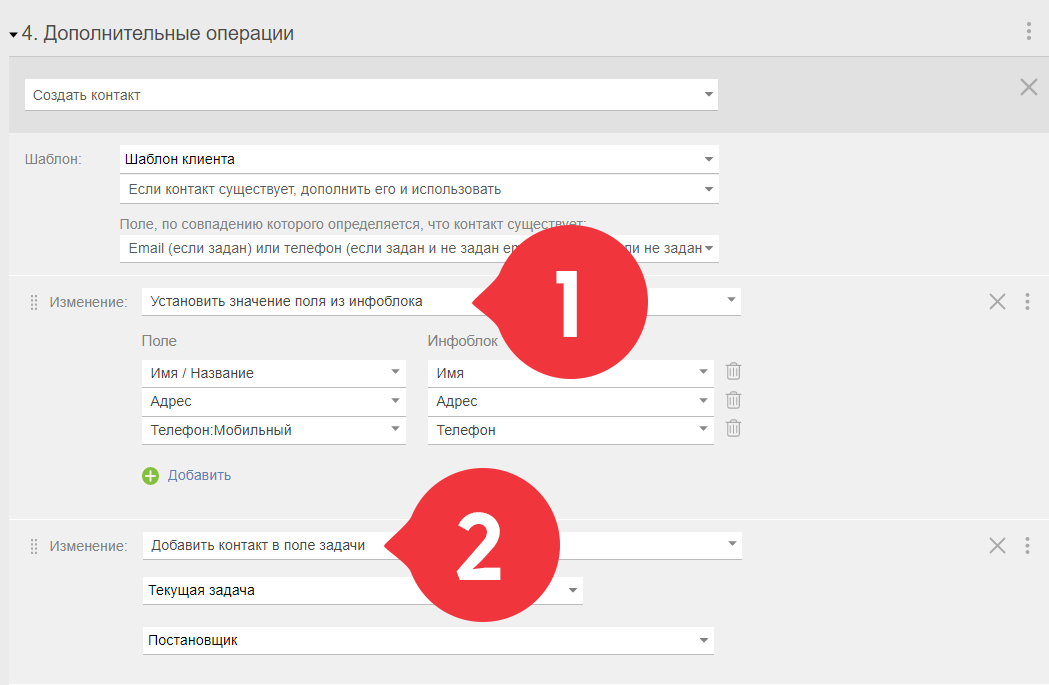Image resolution: width=1049 pixels, height=685 pixels.
Task: Open the 'Если контакт существует' behavior dropdown
Action: click(x=419, y=189)
